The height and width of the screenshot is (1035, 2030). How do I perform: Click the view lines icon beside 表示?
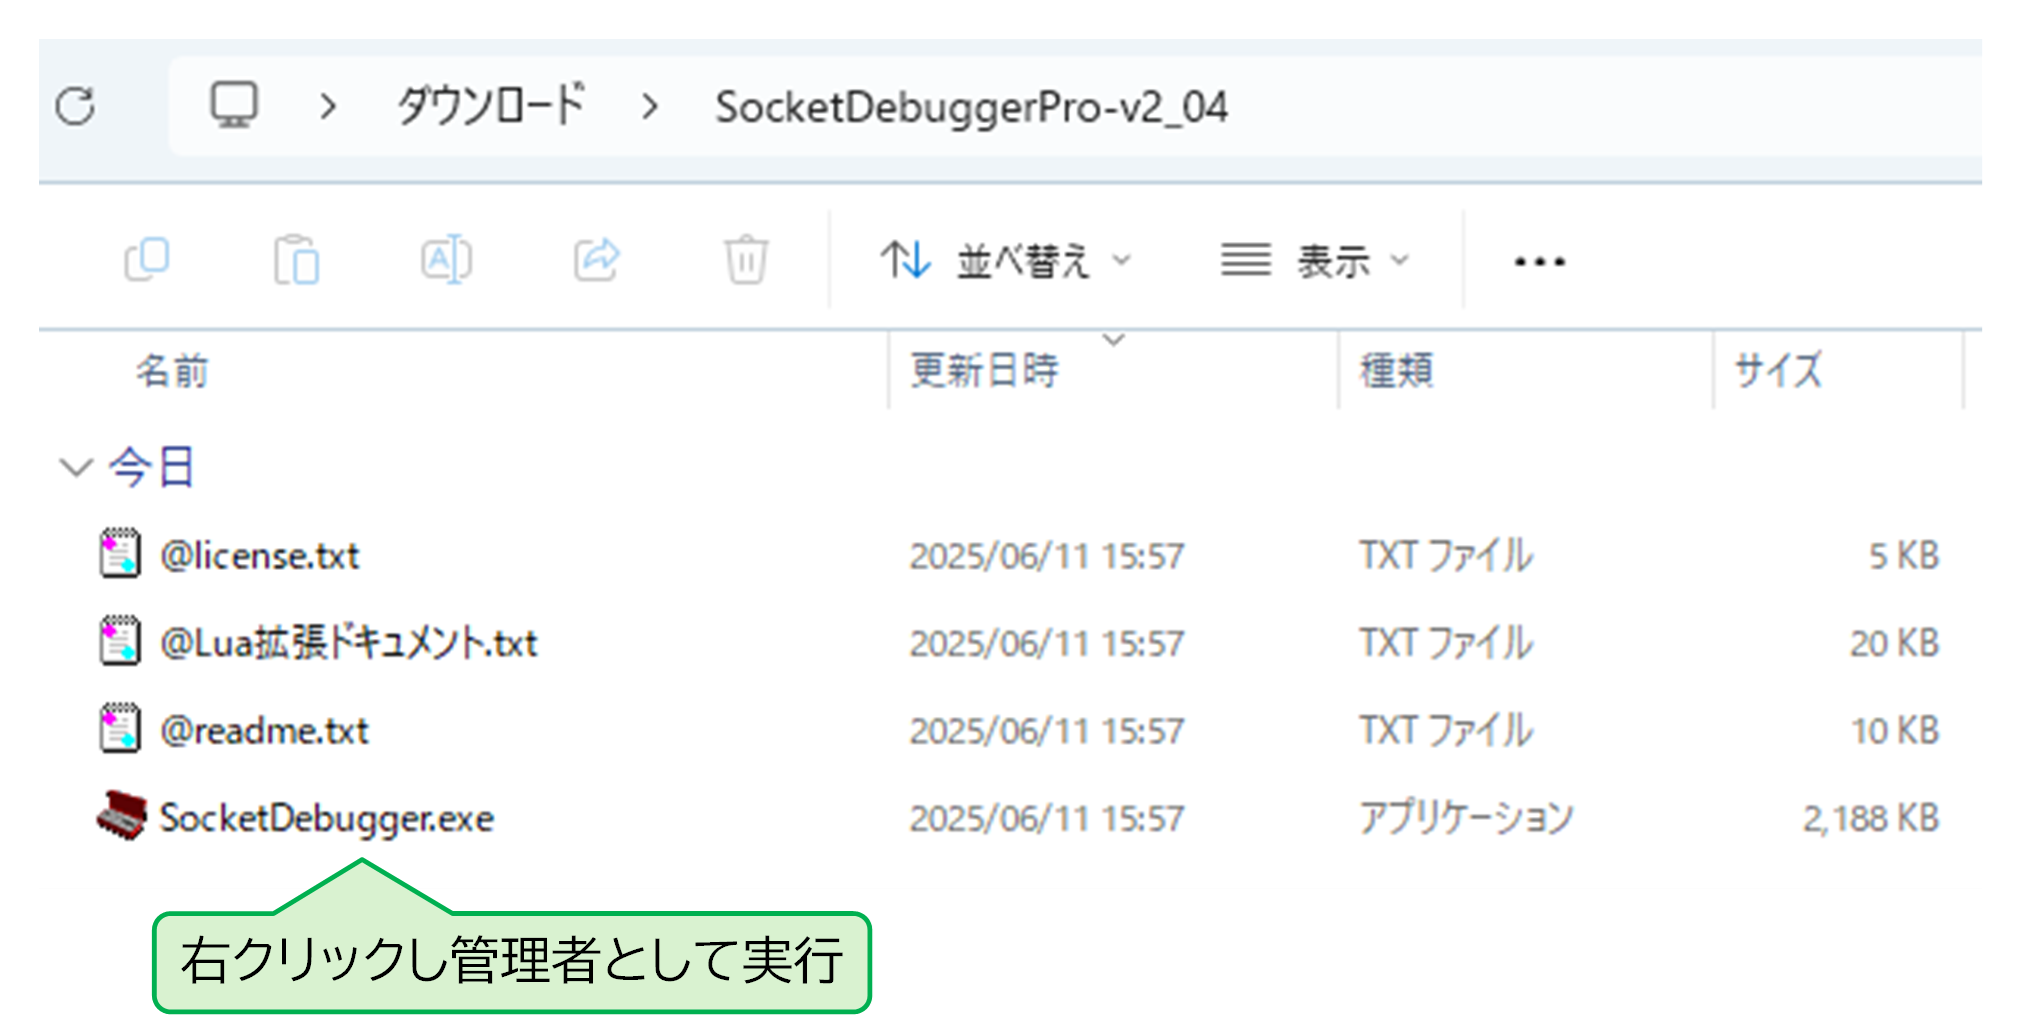coord(1243,259)
